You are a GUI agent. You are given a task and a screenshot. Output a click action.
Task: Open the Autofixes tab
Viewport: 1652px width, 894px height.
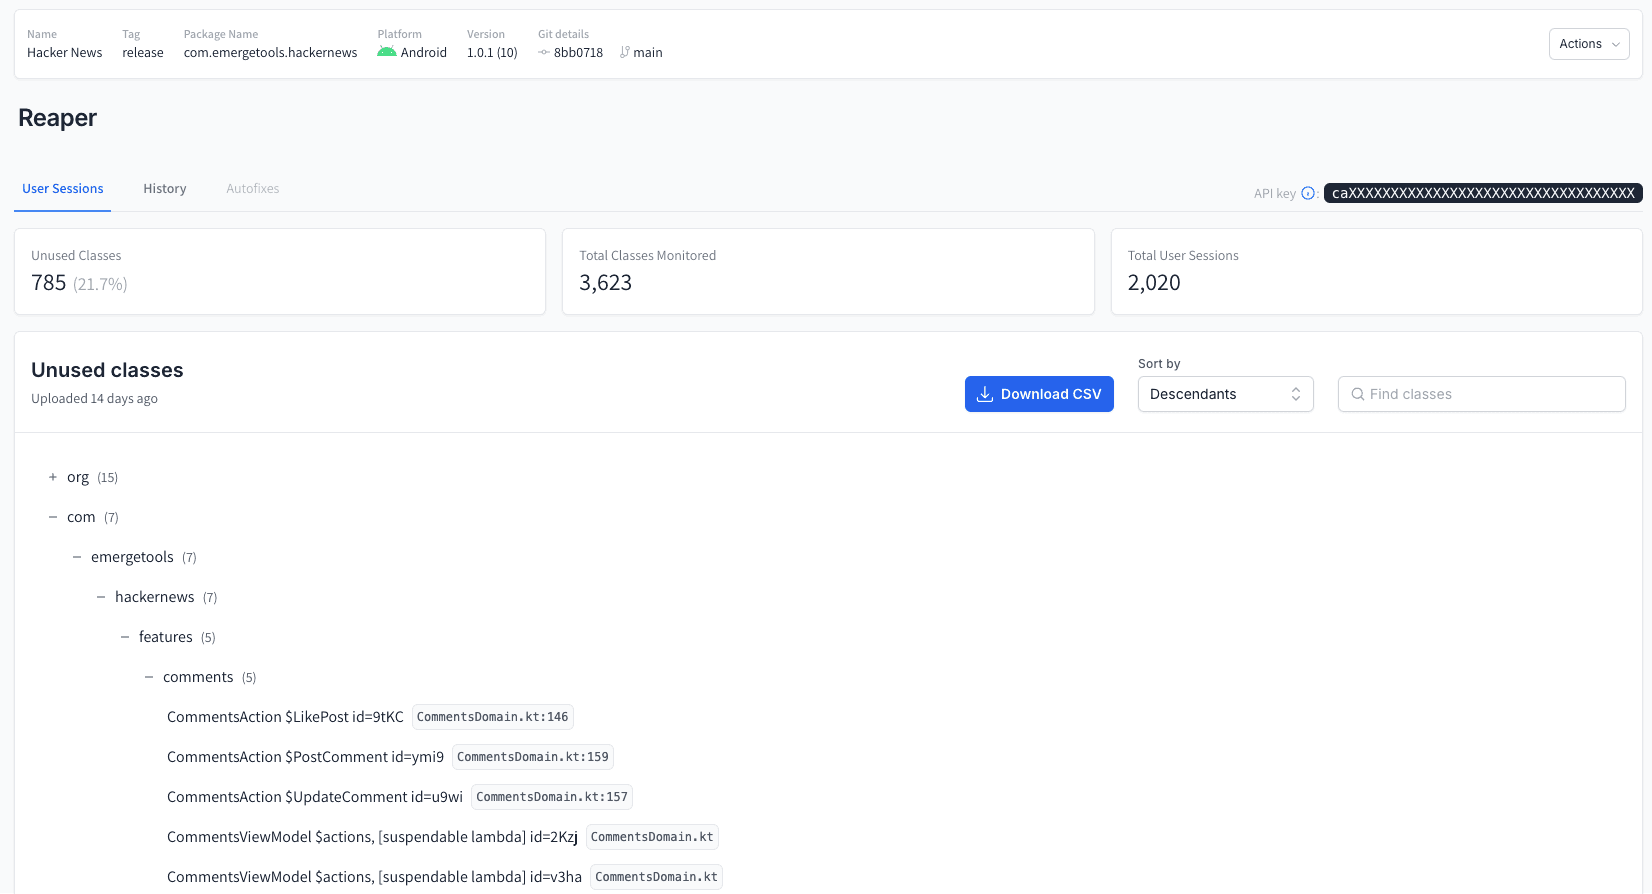tap(252, 189)
